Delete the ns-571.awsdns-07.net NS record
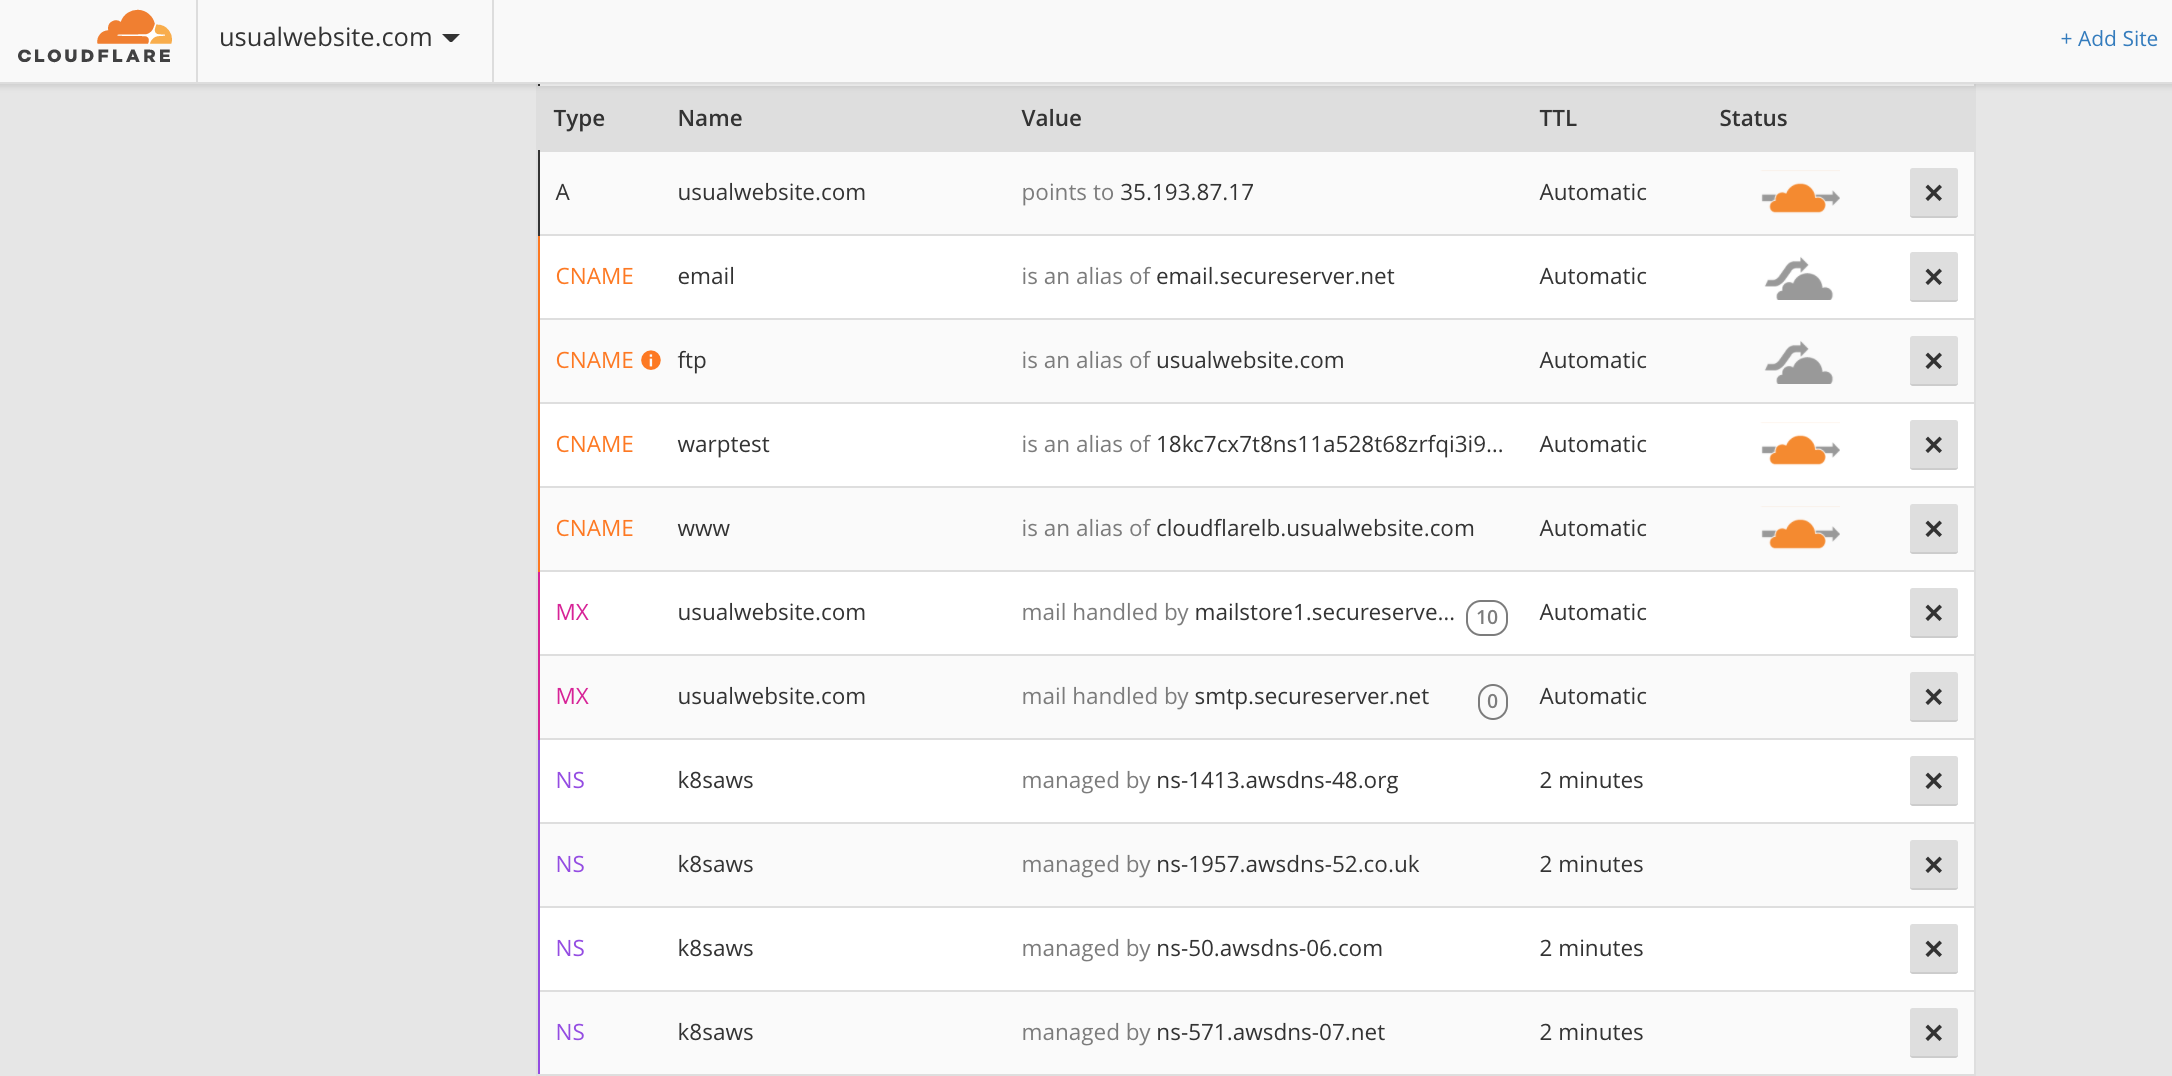This screenshot has height=1076, width=2172. pos(1933,1033)
